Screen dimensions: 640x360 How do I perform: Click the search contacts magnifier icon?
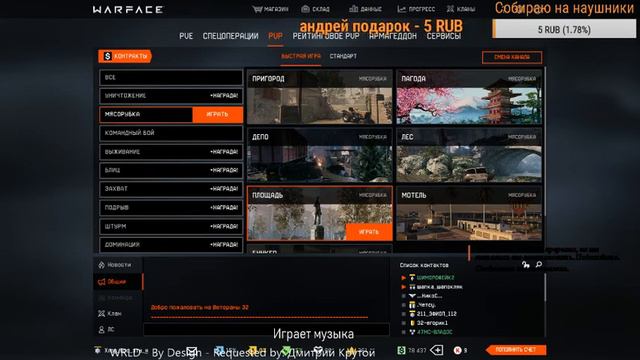[x=539, y=265]
